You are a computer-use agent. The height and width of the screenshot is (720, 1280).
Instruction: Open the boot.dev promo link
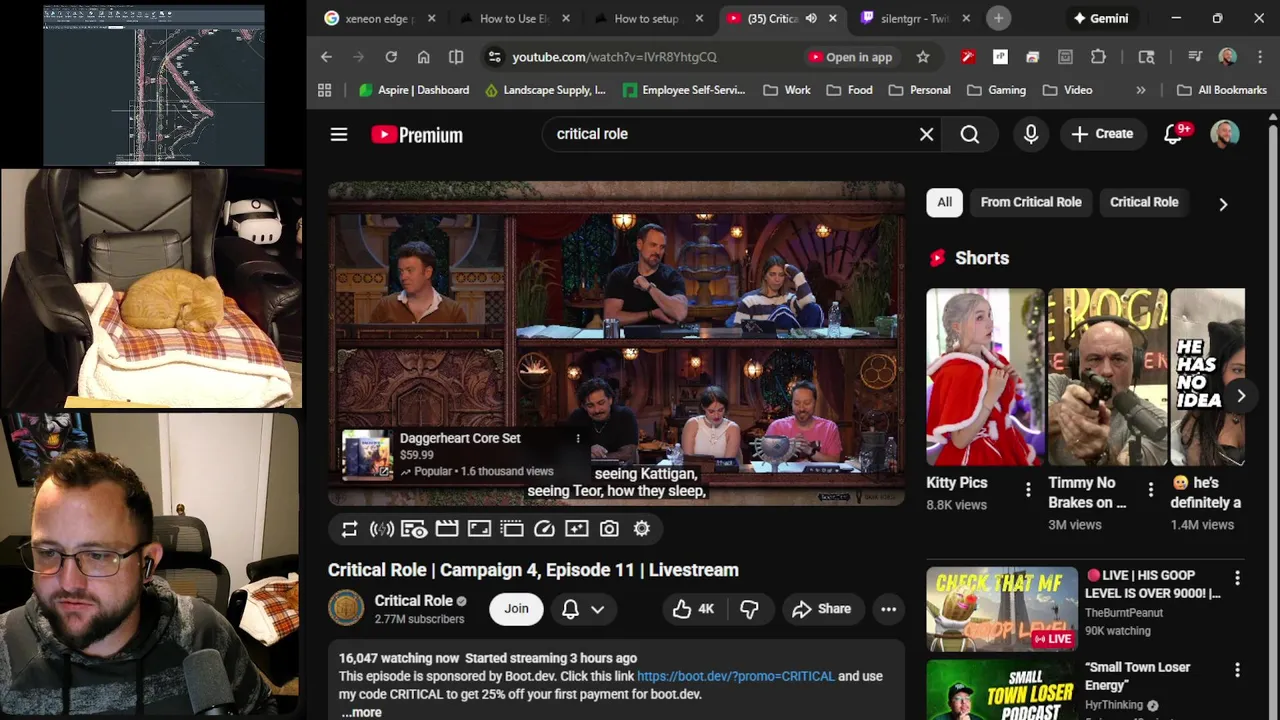point(735,676)
